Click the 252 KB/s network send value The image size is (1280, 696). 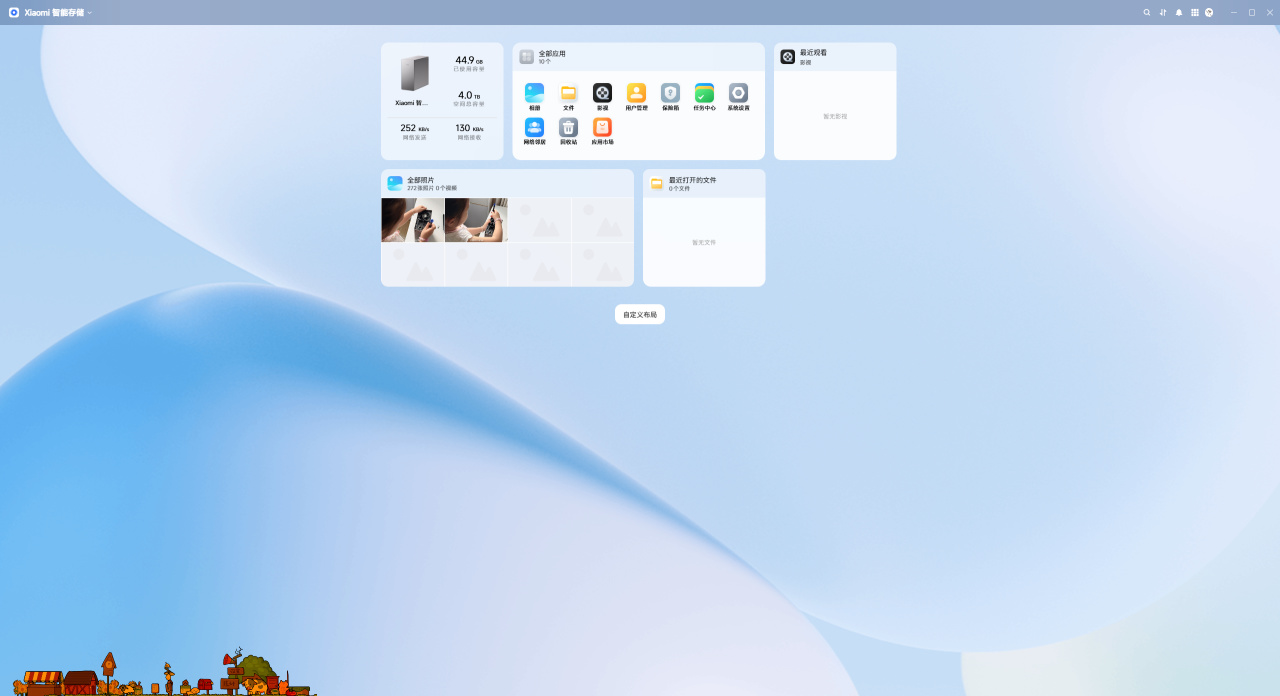point(414,128)
